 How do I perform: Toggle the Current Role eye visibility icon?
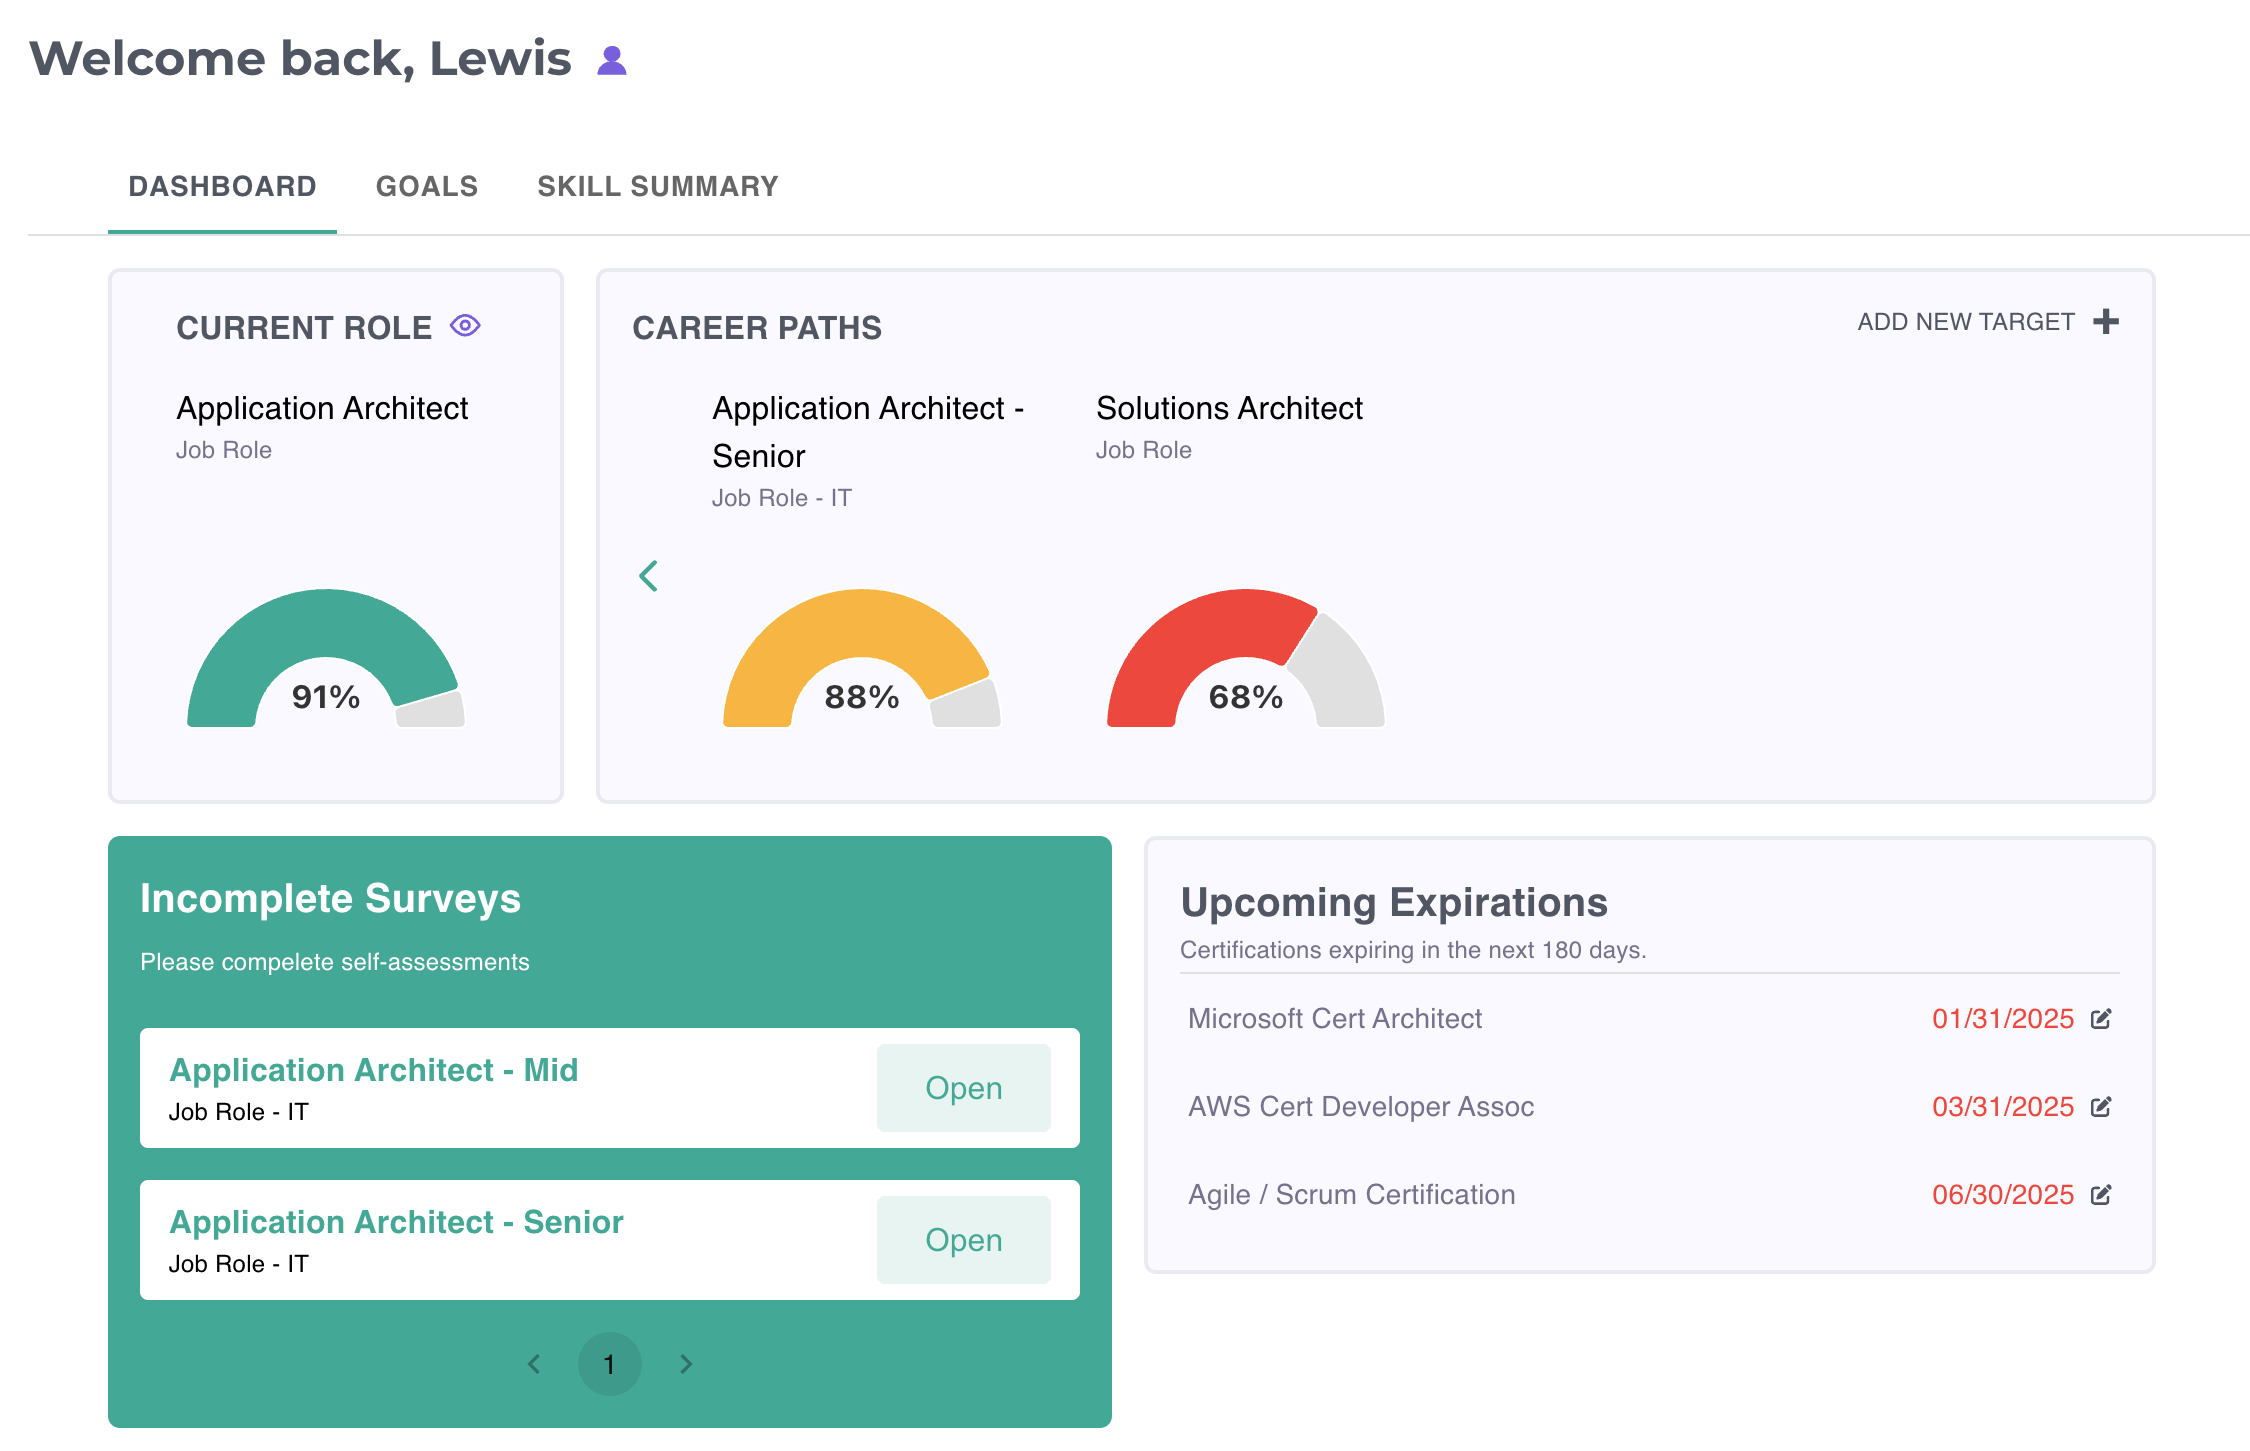click(465, 326)
